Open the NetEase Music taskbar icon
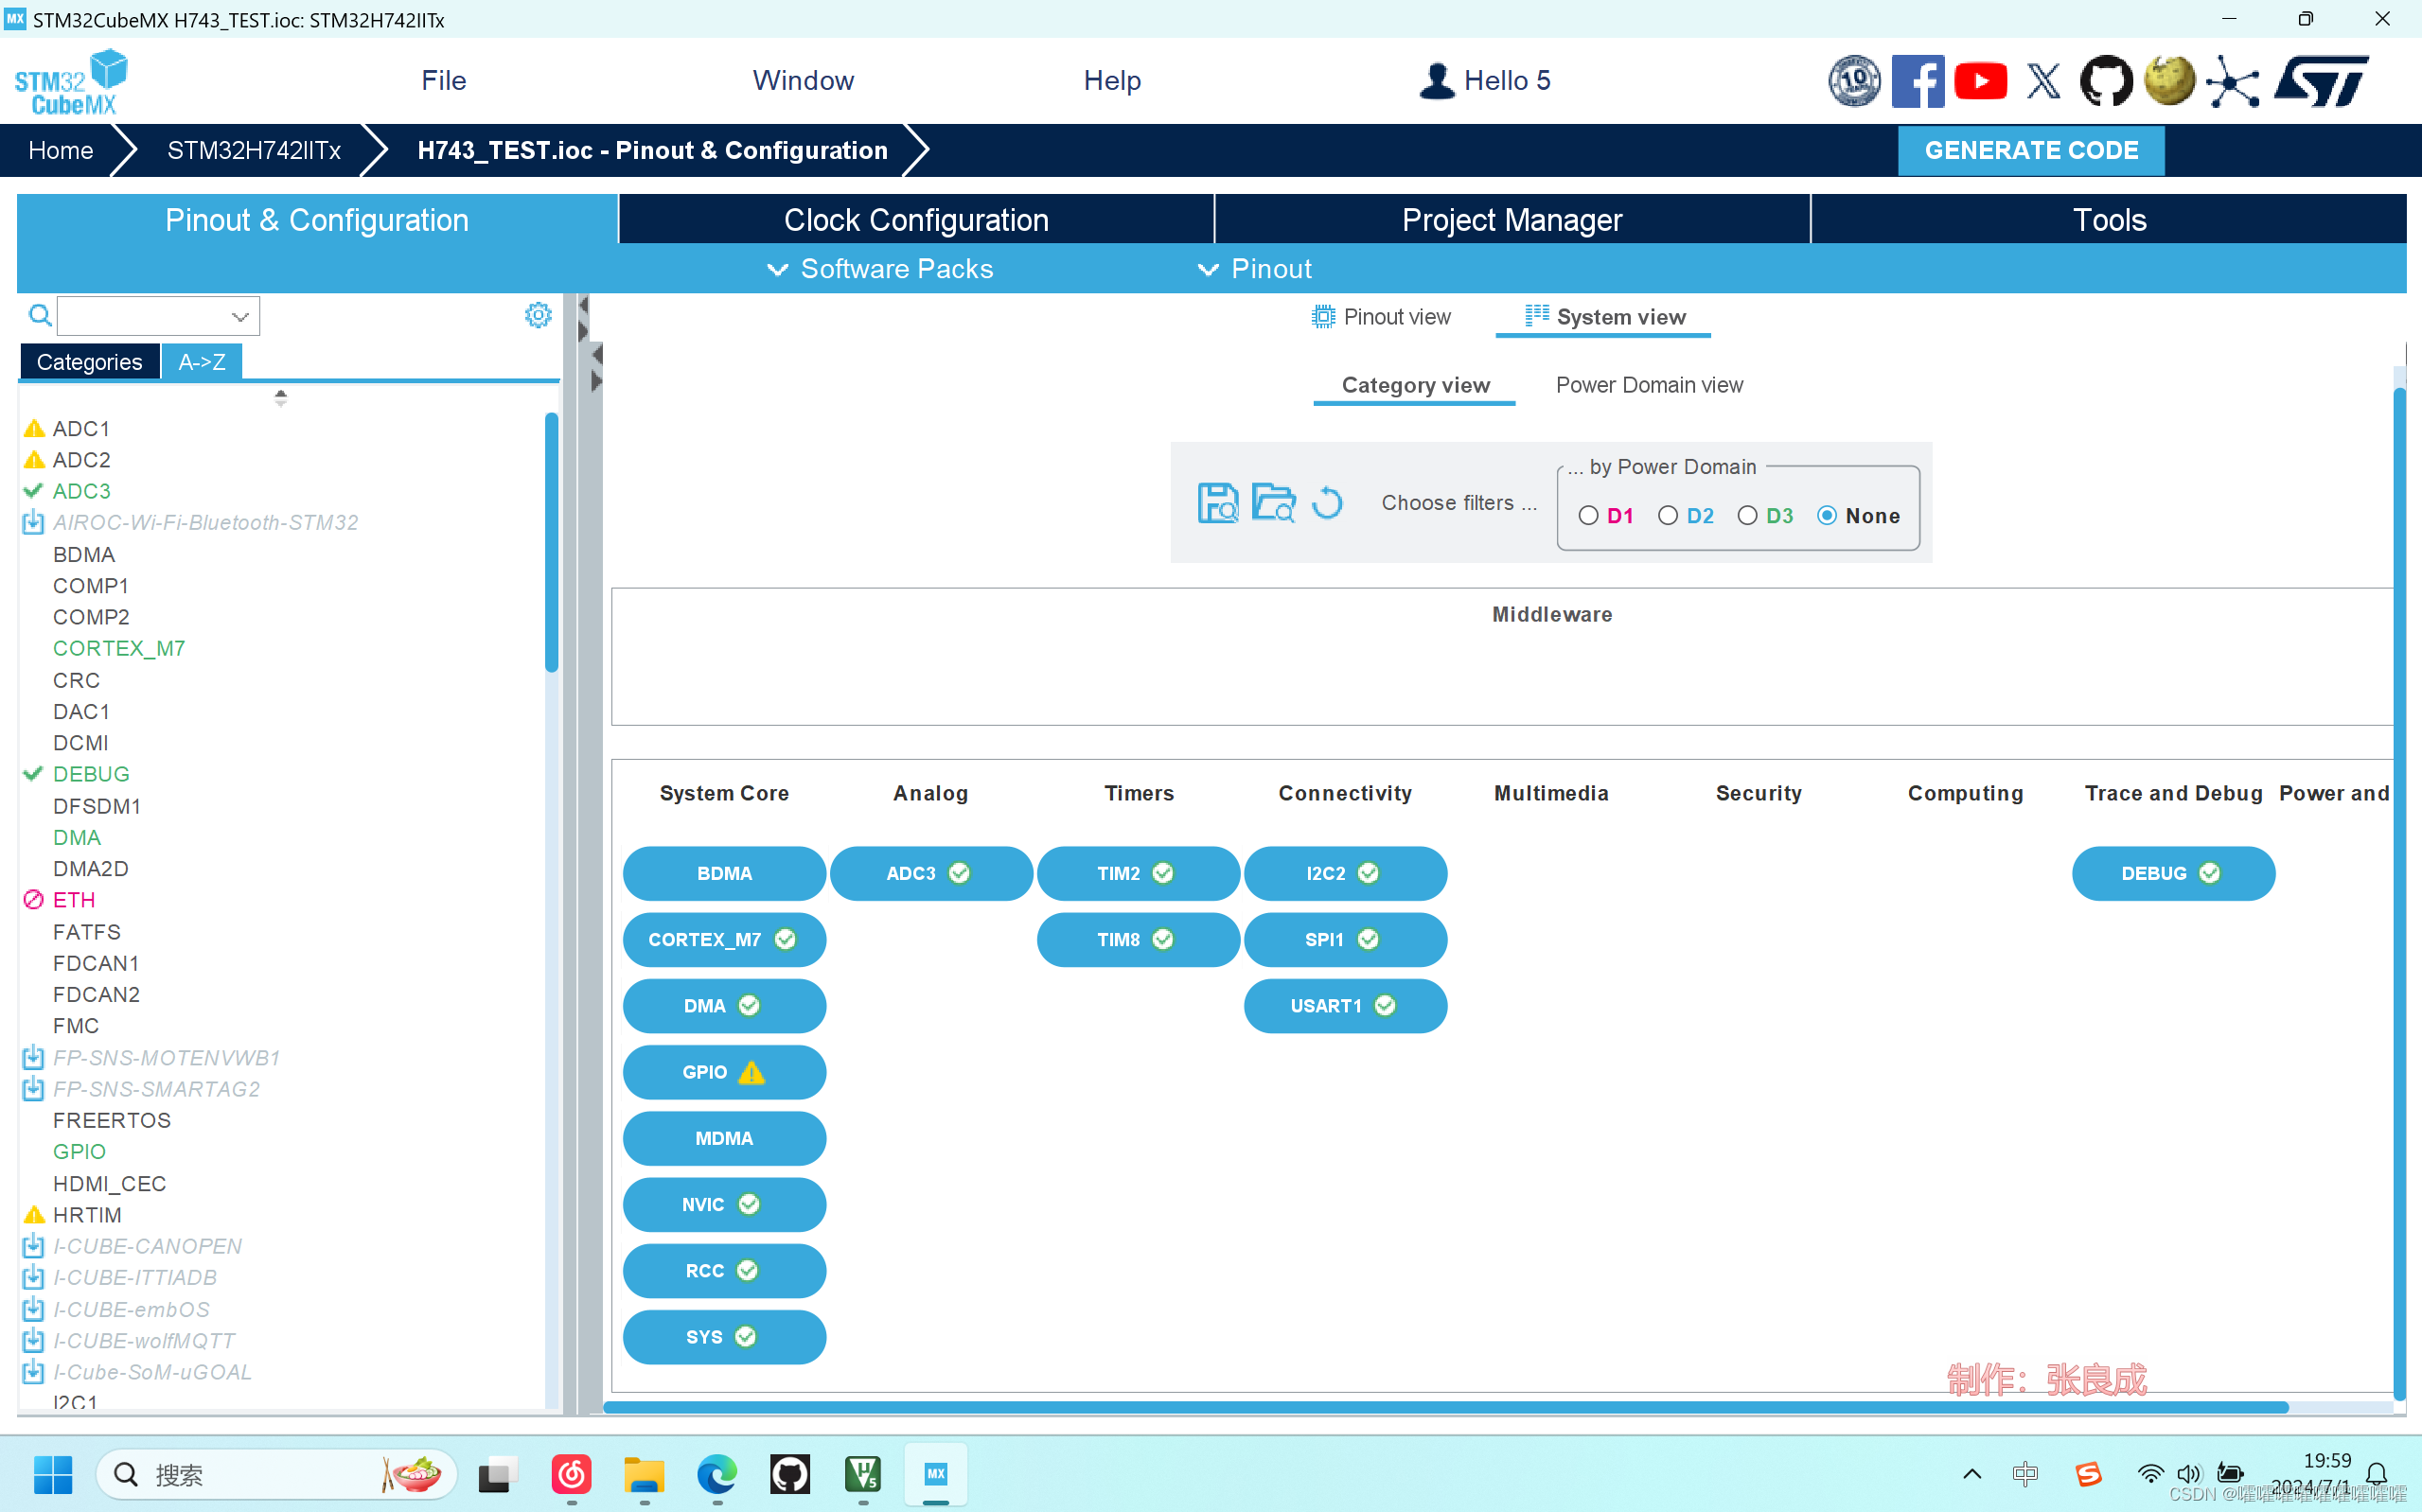 (x=571, y=1474)
